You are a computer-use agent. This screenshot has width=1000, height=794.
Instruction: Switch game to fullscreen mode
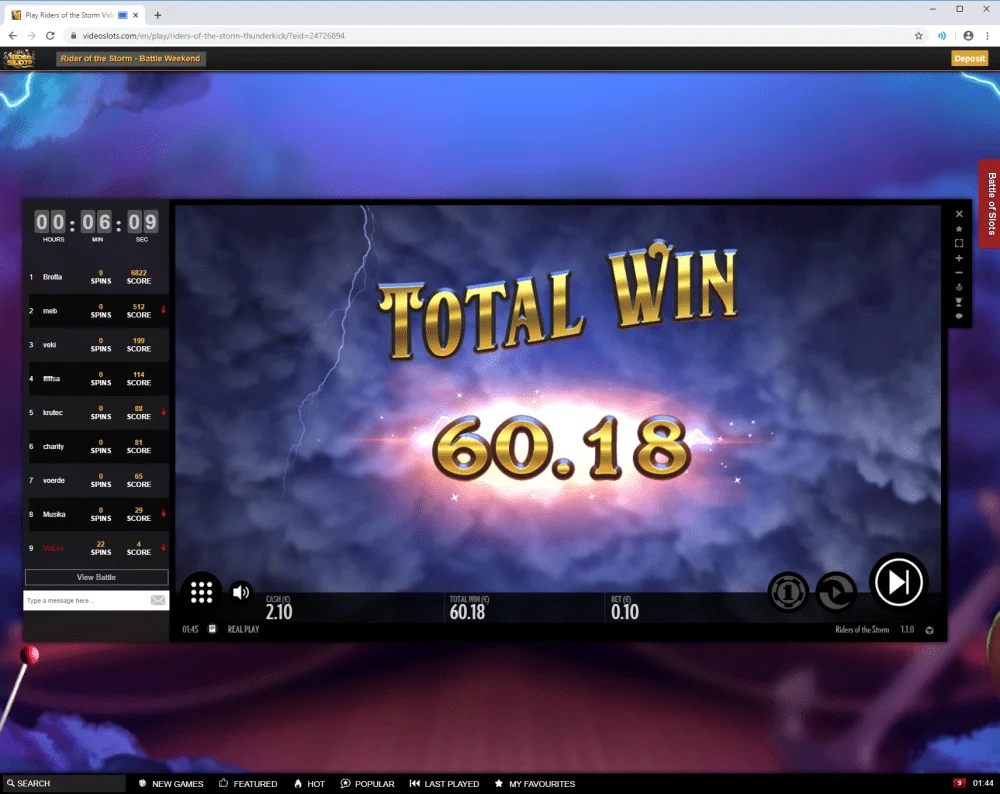959,244
